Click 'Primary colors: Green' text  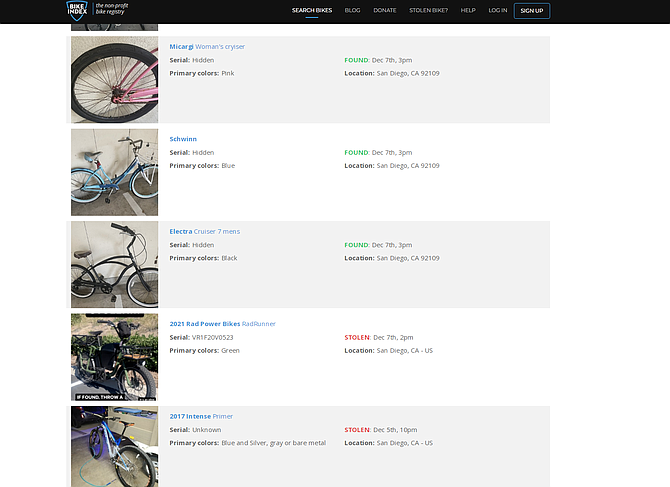coord(204,350)
